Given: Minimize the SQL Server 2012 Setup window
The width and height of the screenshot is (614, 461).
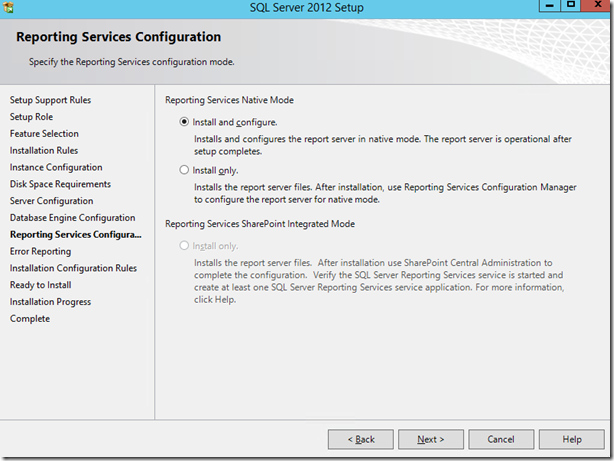Looking at the screenshot, I should [550, 5].
